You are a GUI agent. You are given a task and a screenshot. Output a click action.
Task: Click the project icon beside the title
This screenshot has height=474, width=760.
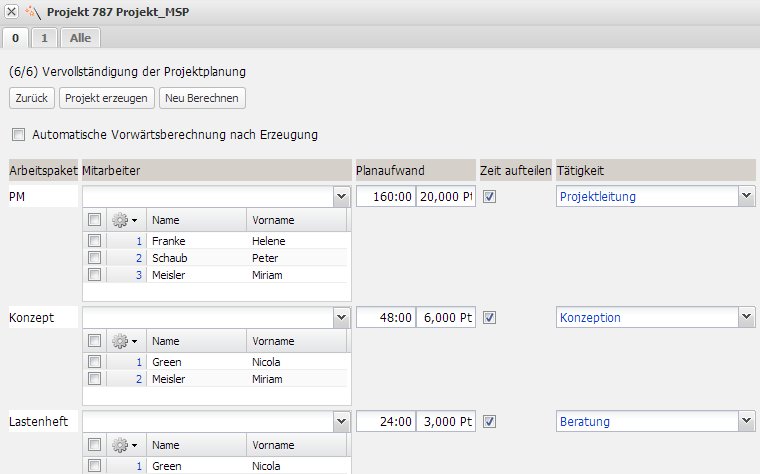pyautogui.click(x=31, y=11)
